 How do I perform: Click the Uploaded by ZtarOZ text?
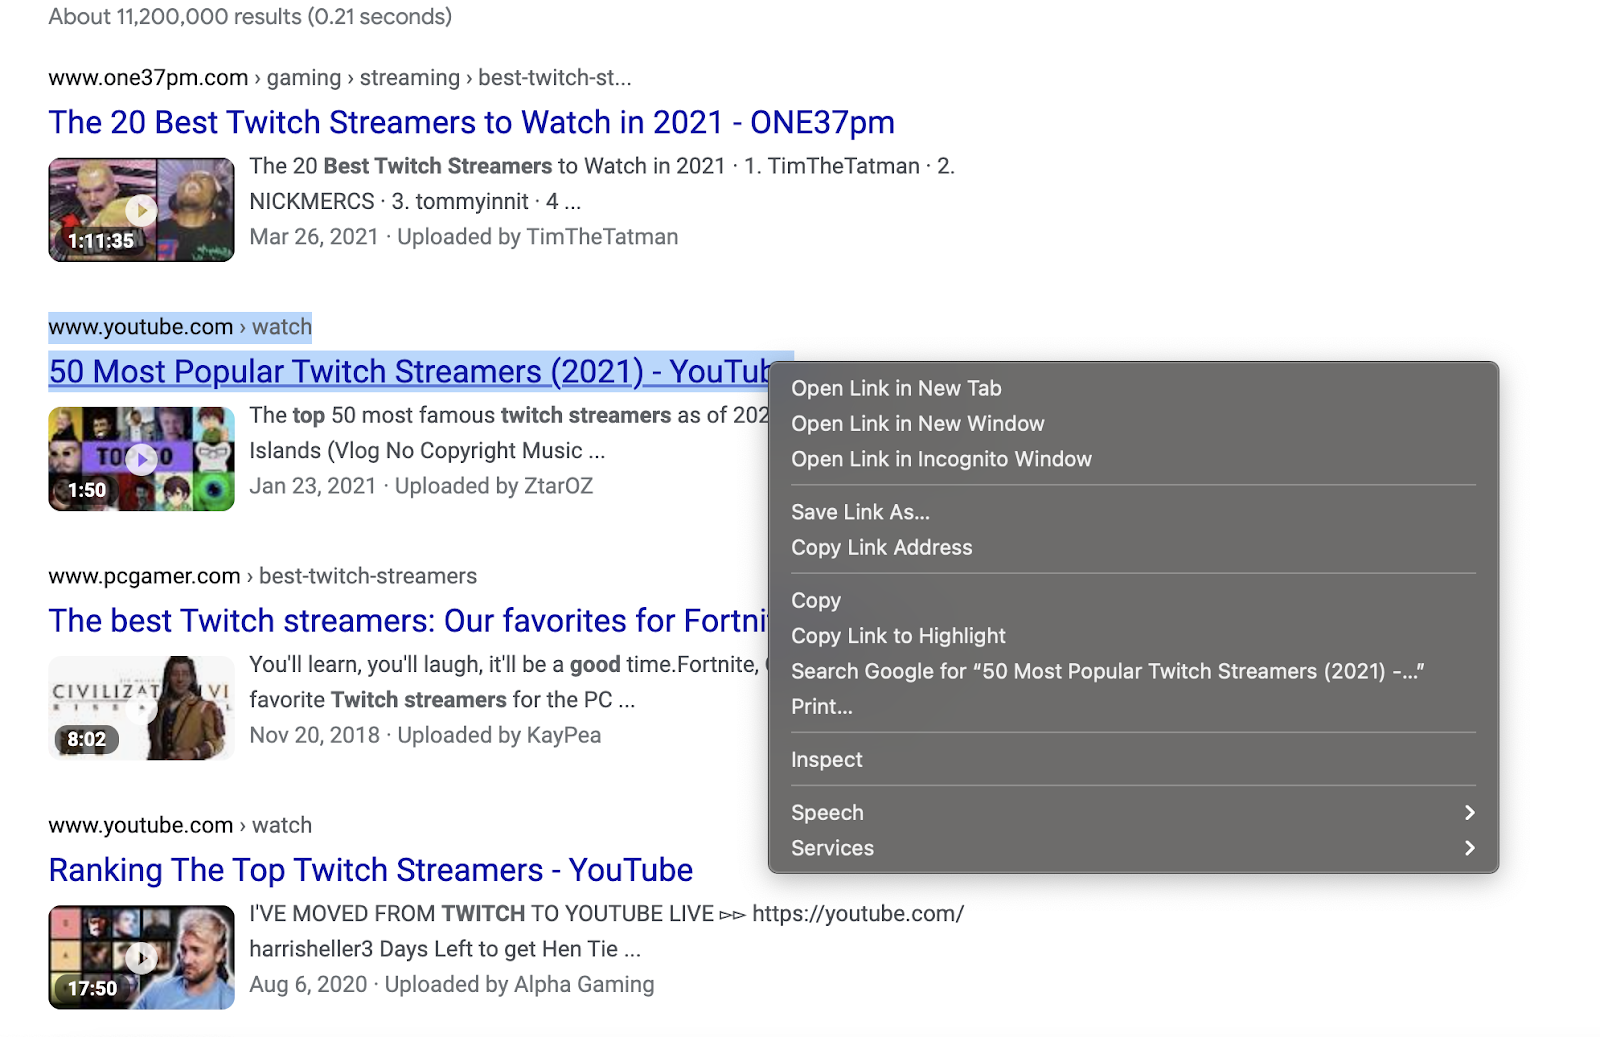494,486
